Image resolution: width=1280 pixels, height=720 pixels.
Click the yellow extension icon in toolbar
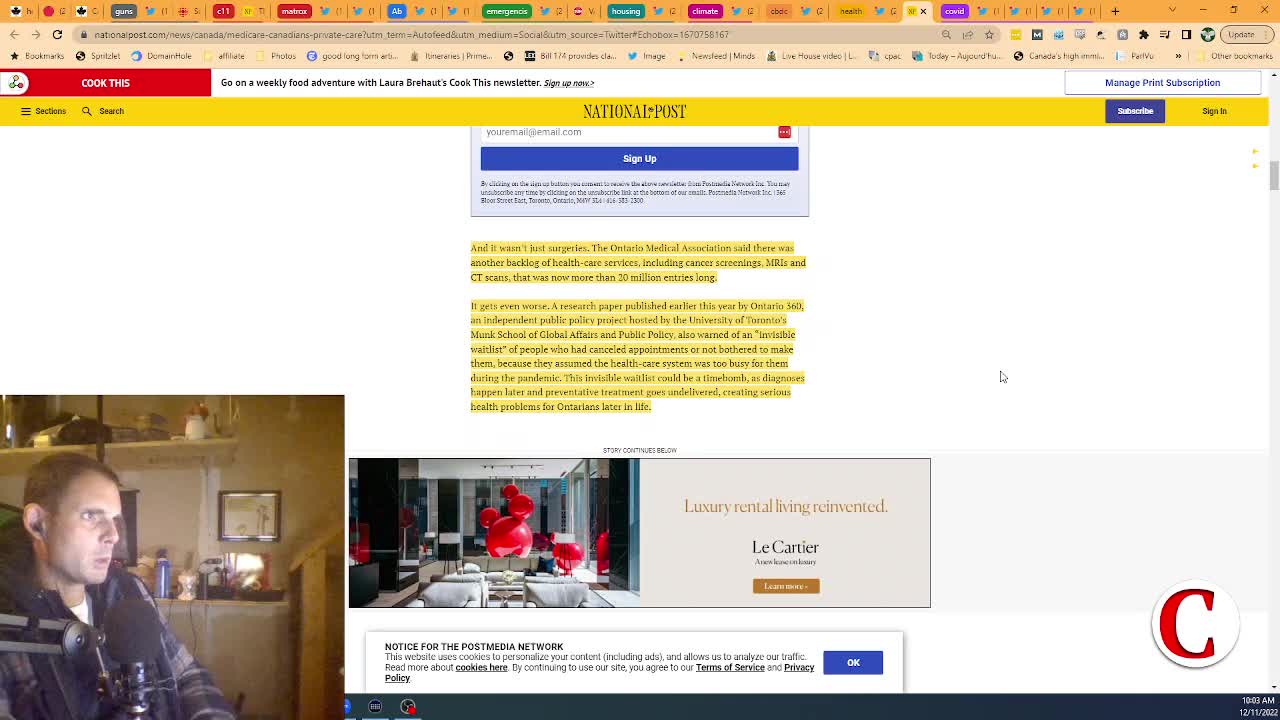[1015, 34]
